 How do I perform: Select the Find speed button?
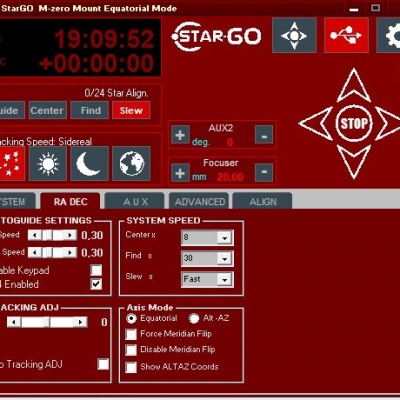(90, 110)
